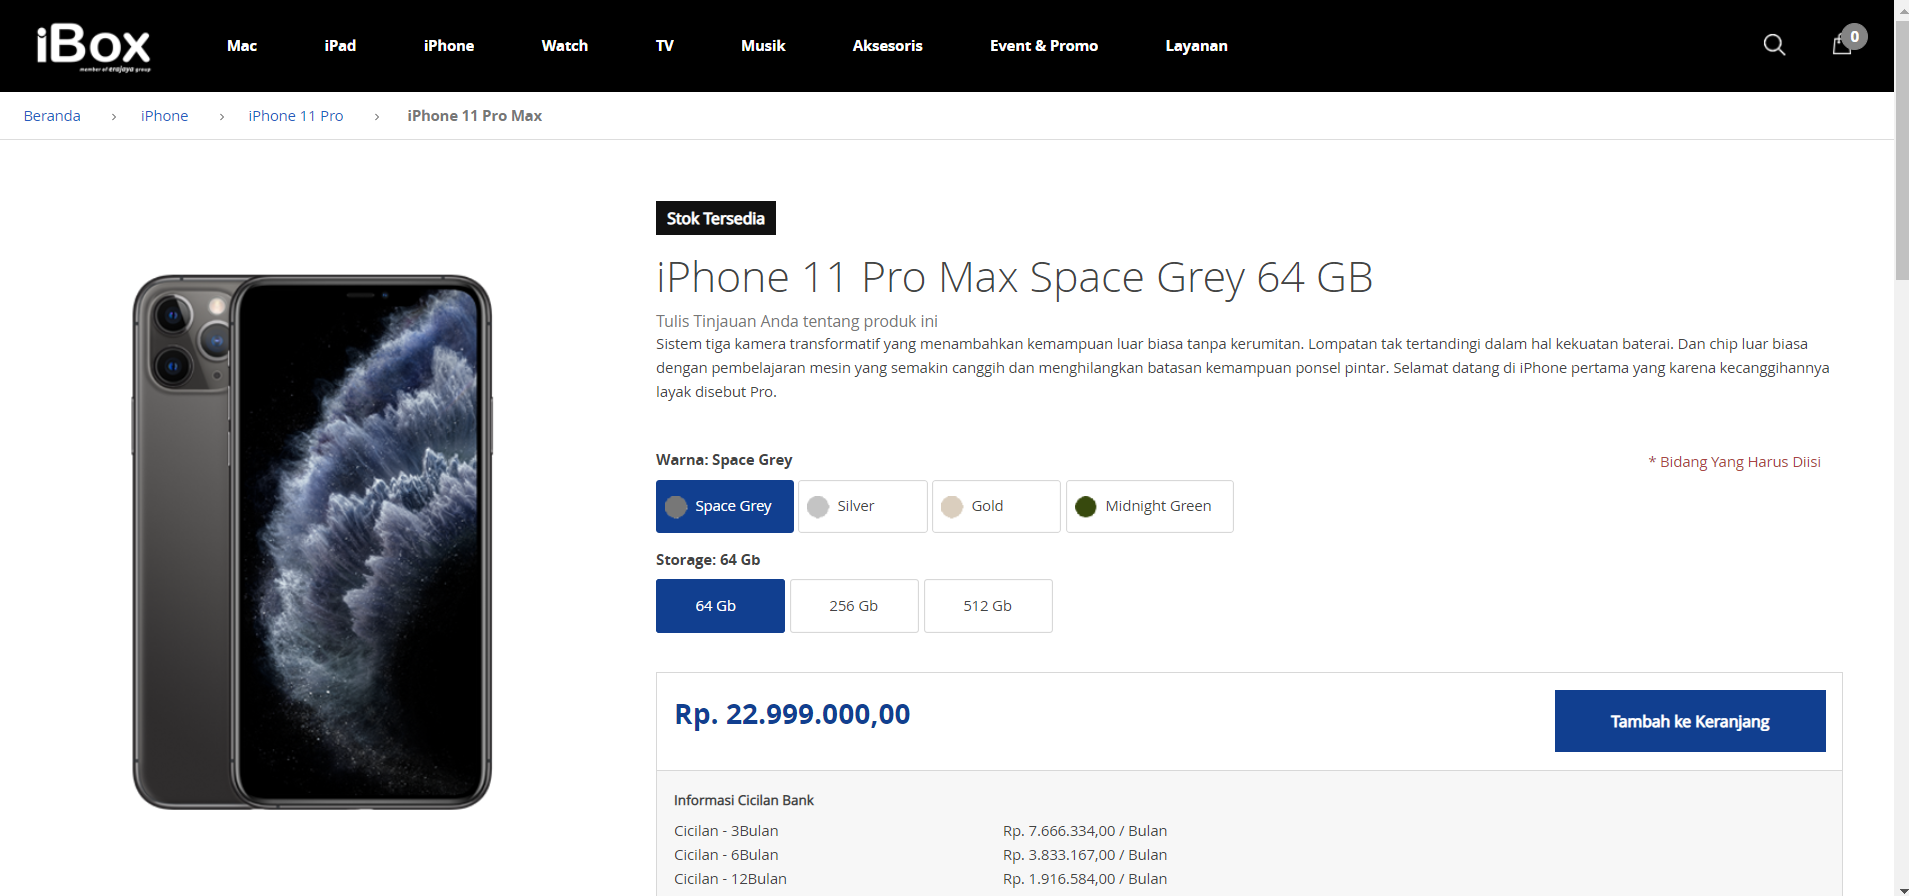
Task: Open the search magnifier icon
Action: coord(1774,45)
